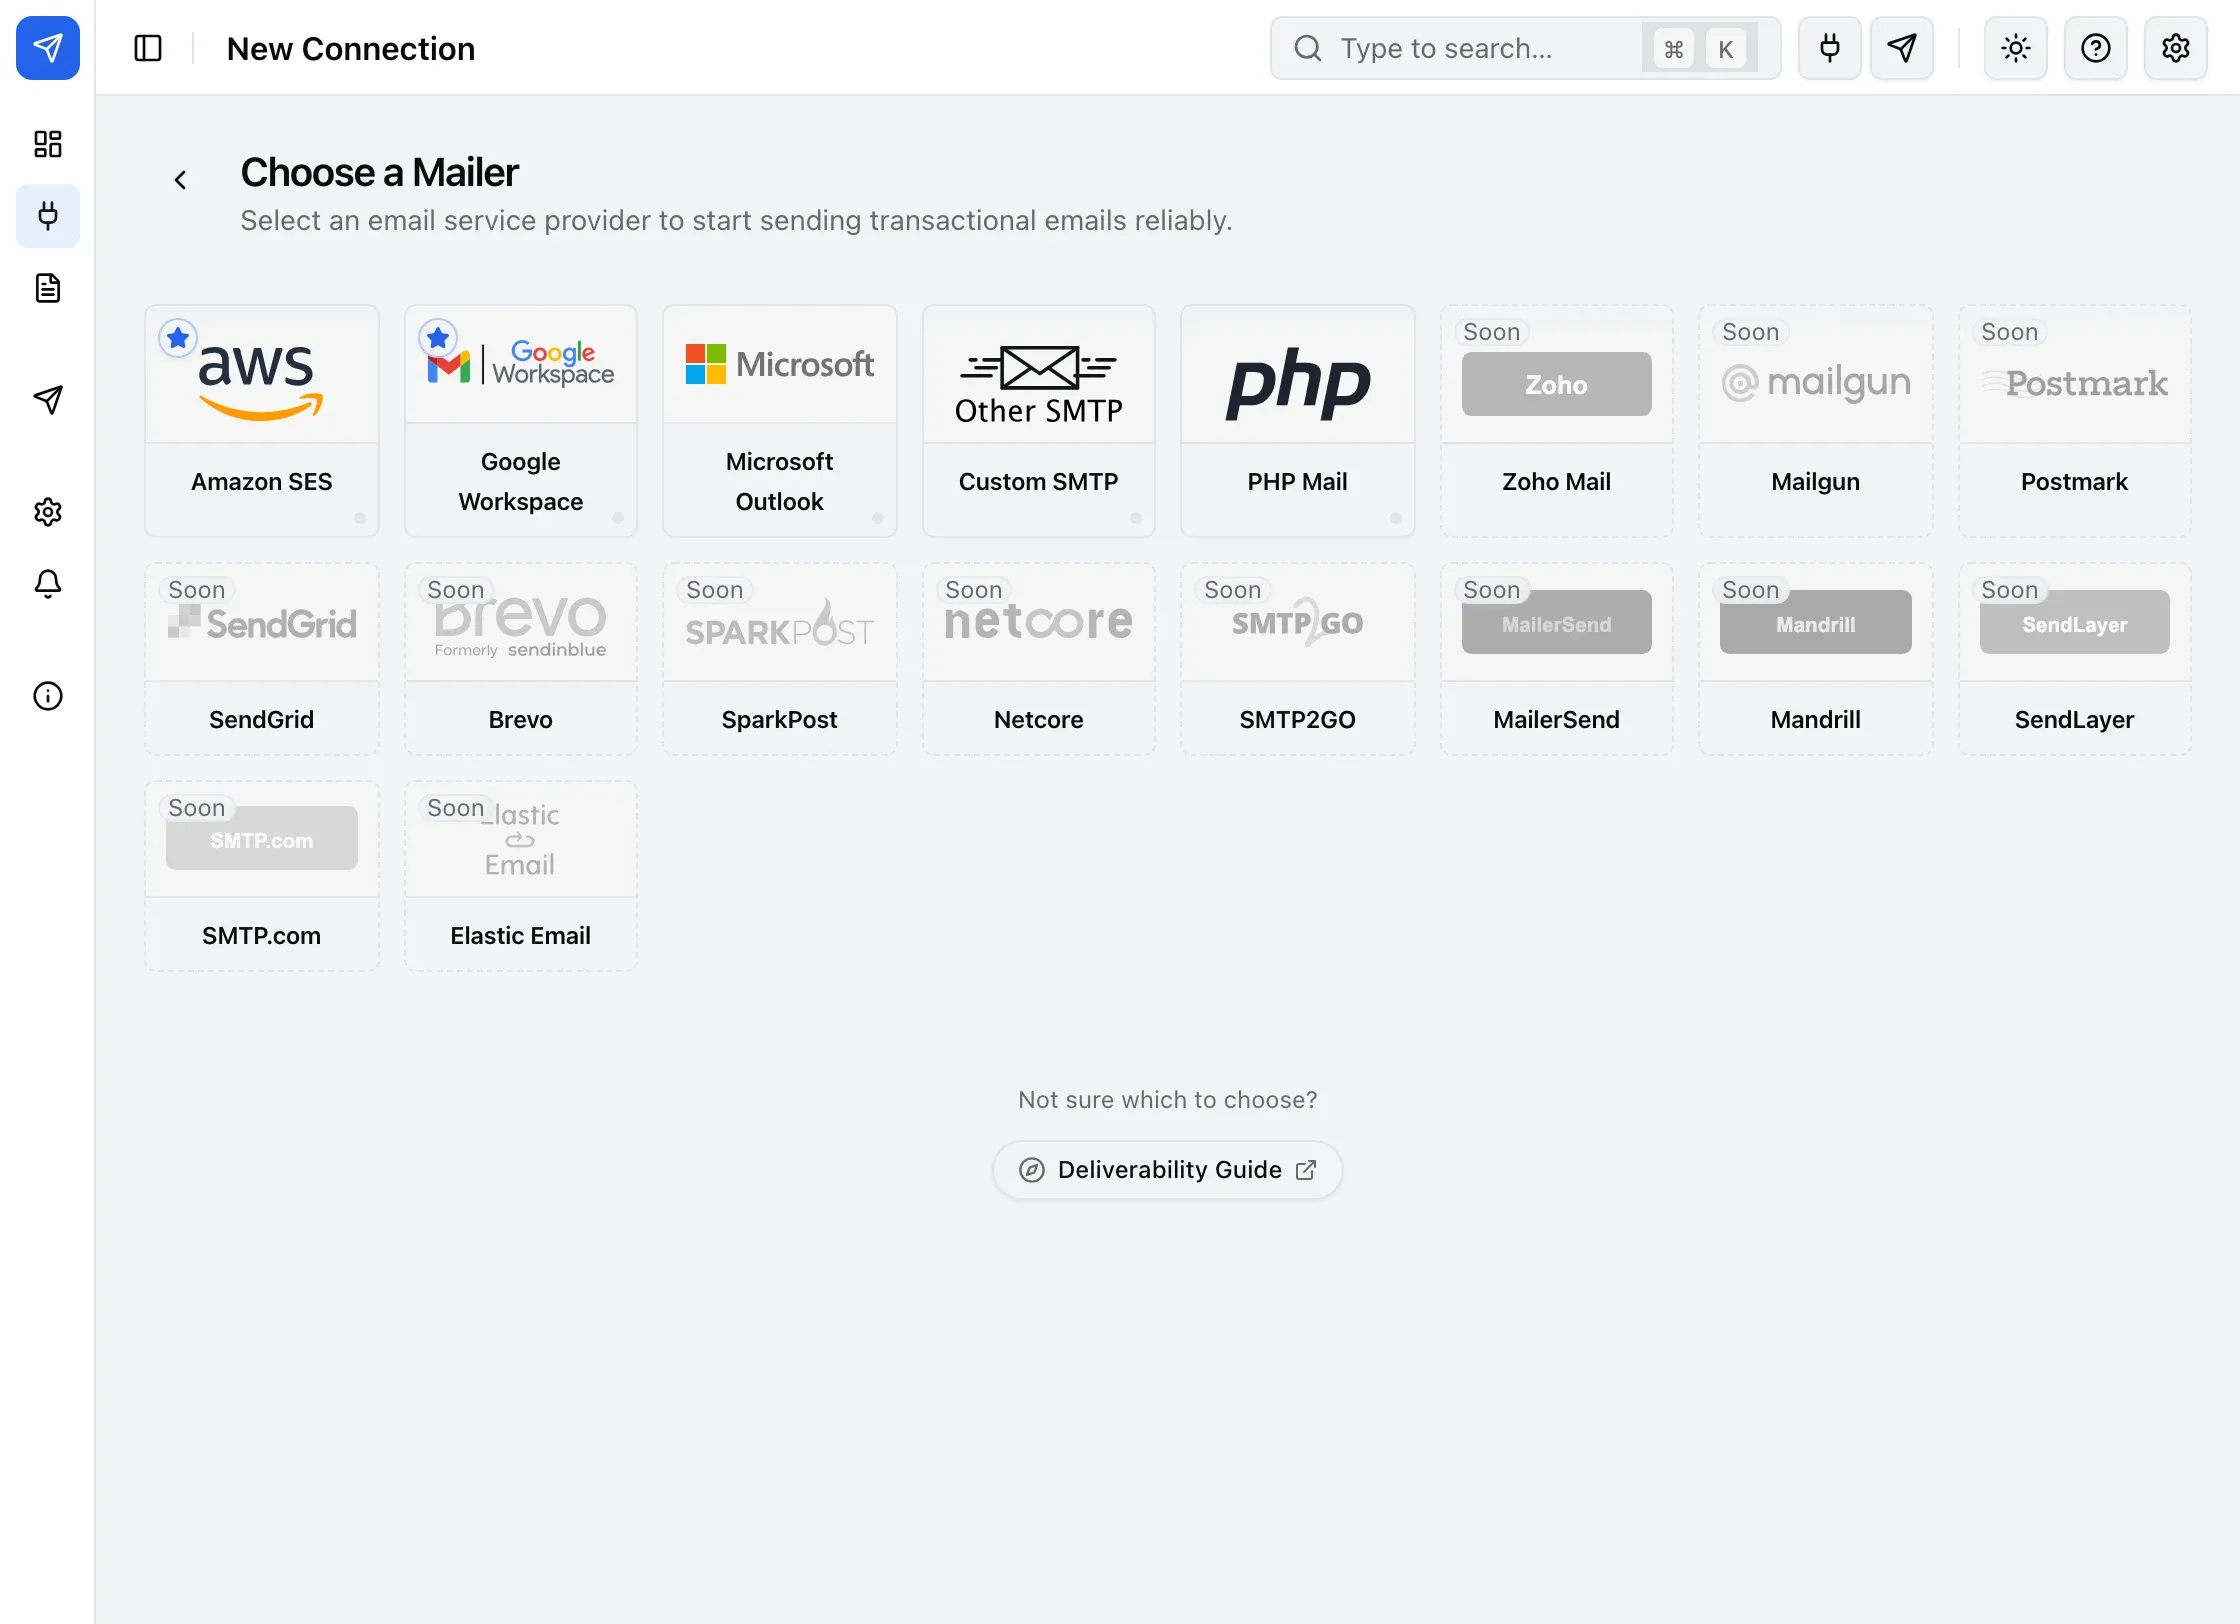This screenshot has width=2240, height=1624.
Task: Click the Mailgun coming soon card
Action: [x=1816, y=421]
